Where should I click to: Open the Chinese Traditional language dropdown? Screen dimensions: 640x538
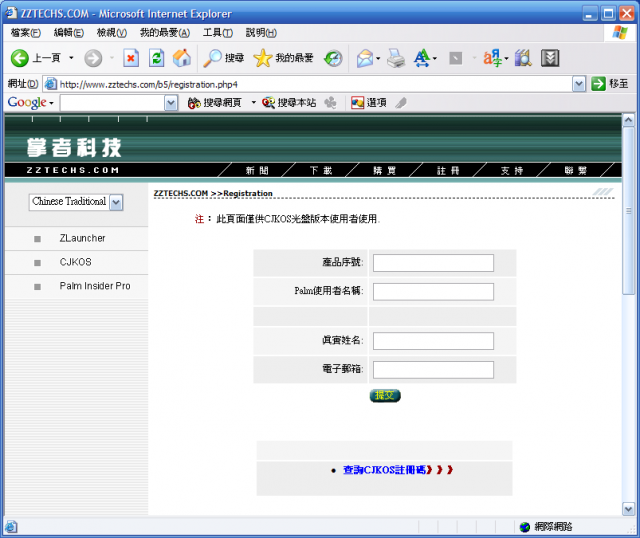point(116,202)
